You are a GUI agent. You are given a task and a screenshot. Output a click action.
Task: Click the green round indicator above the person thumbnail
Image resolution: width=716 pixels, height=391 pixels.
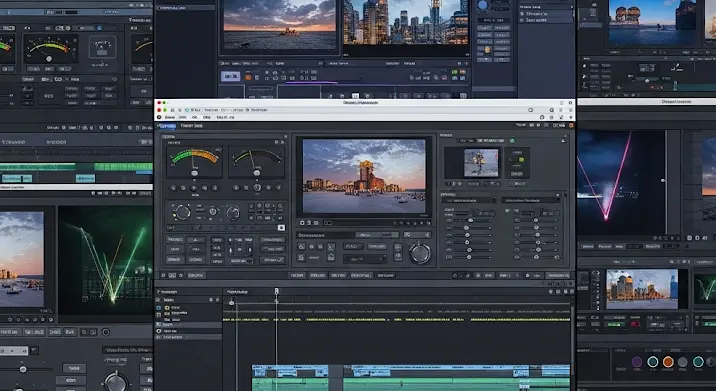click(512, 141)
